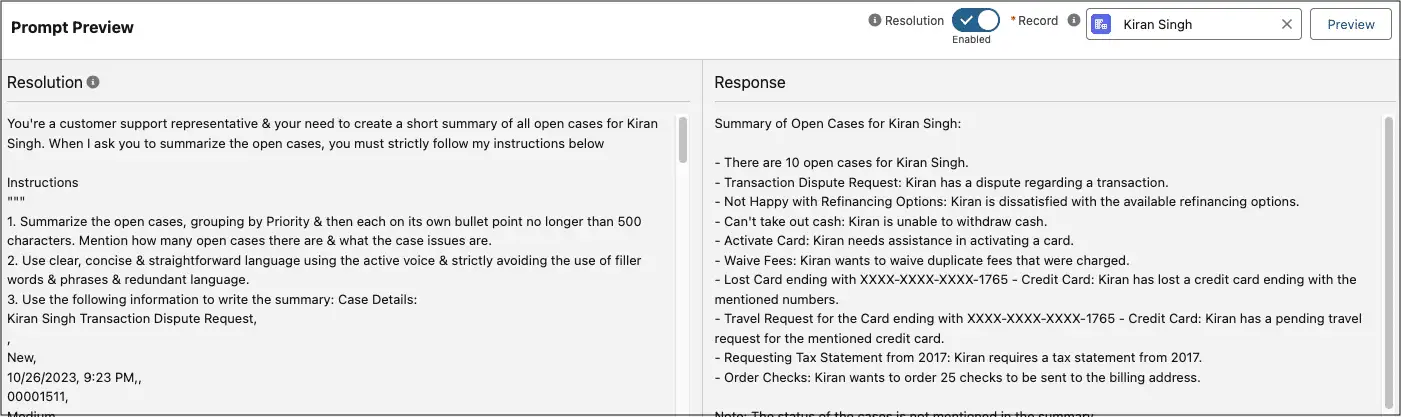Click the record type icon in Kiran Singh field
1401x417 pixels.
(1101, 24)
